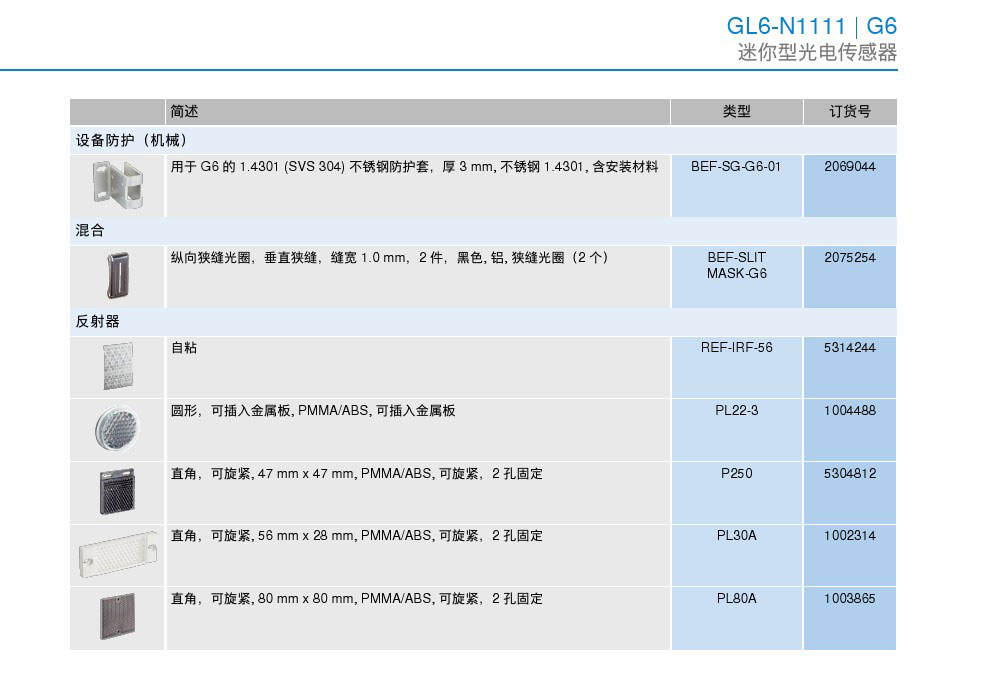The height and width of the screenshot is (692, 992).
Task: Select order number 5304812
Action: [850, 474]
